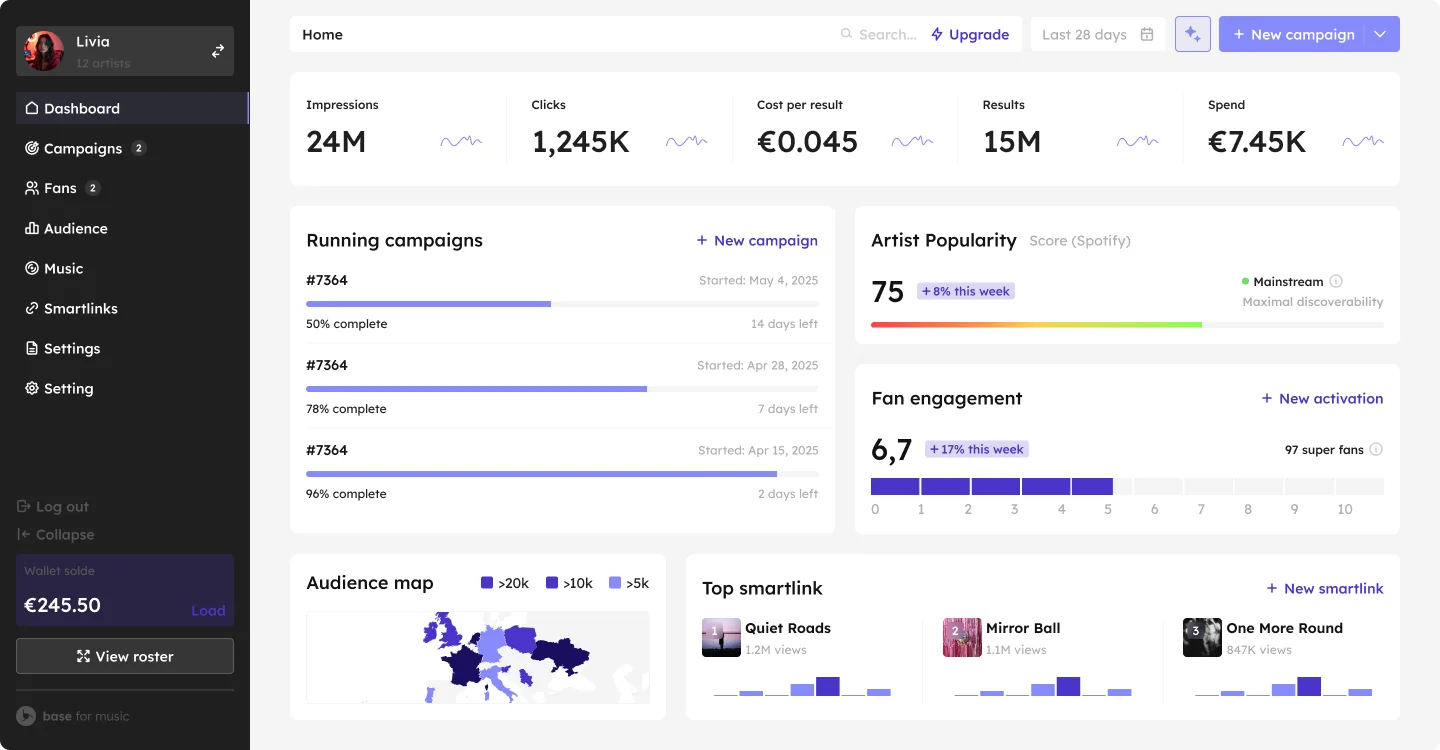
Task: Click Livia's profile avatar
Action: [x=44, y=51]
